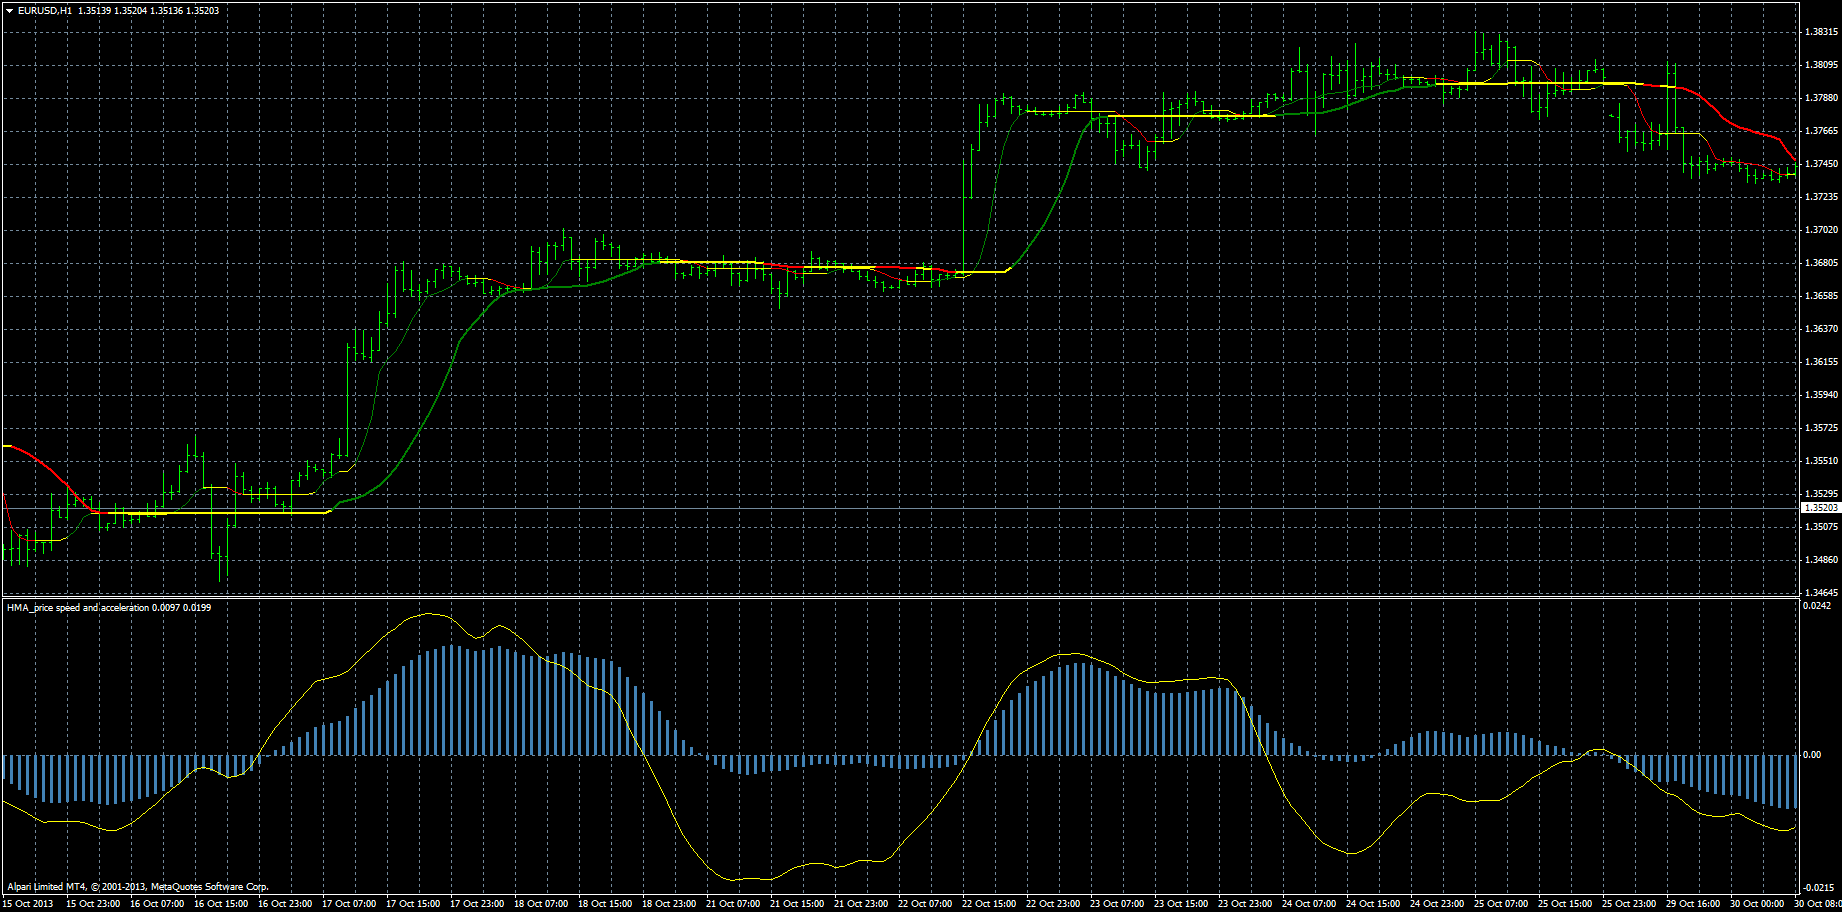Screen dimensions: 1842x912
Task: Click the 22 Oct 15:00 time label
Action: click(x=989, y=904)
